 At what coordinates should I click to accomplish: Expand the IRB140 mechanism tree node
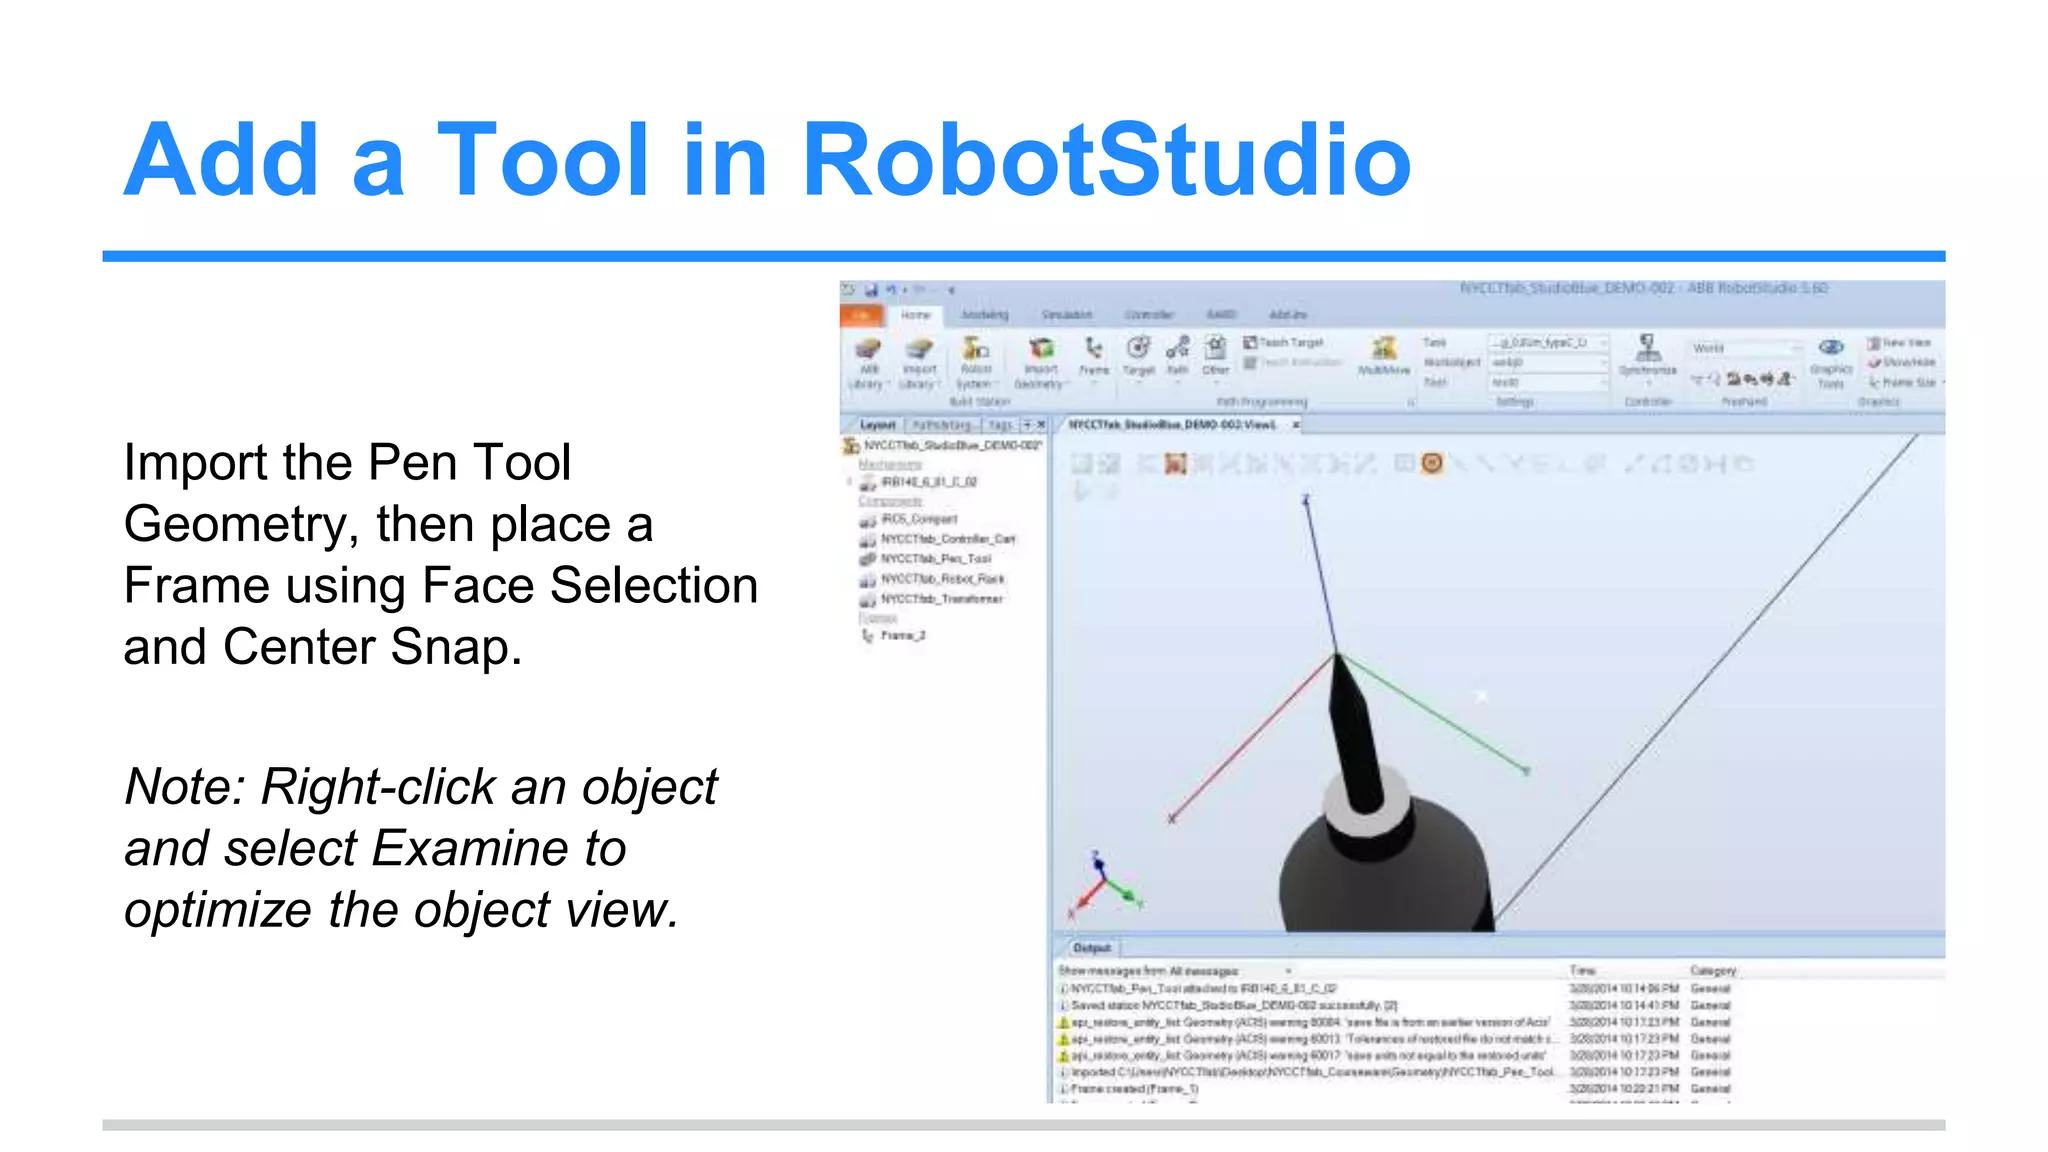pyautogui.click(x=850, y=482)
